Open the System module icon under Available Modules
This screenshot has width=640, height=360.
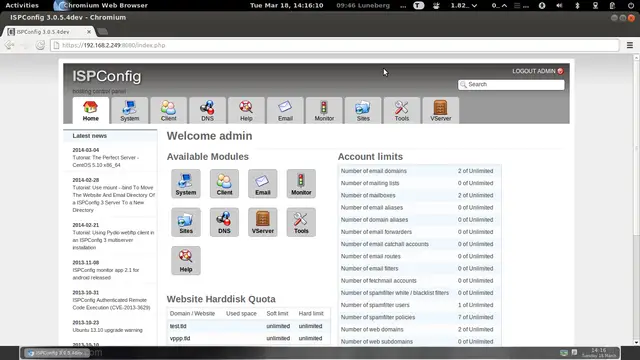click(186, 184)
